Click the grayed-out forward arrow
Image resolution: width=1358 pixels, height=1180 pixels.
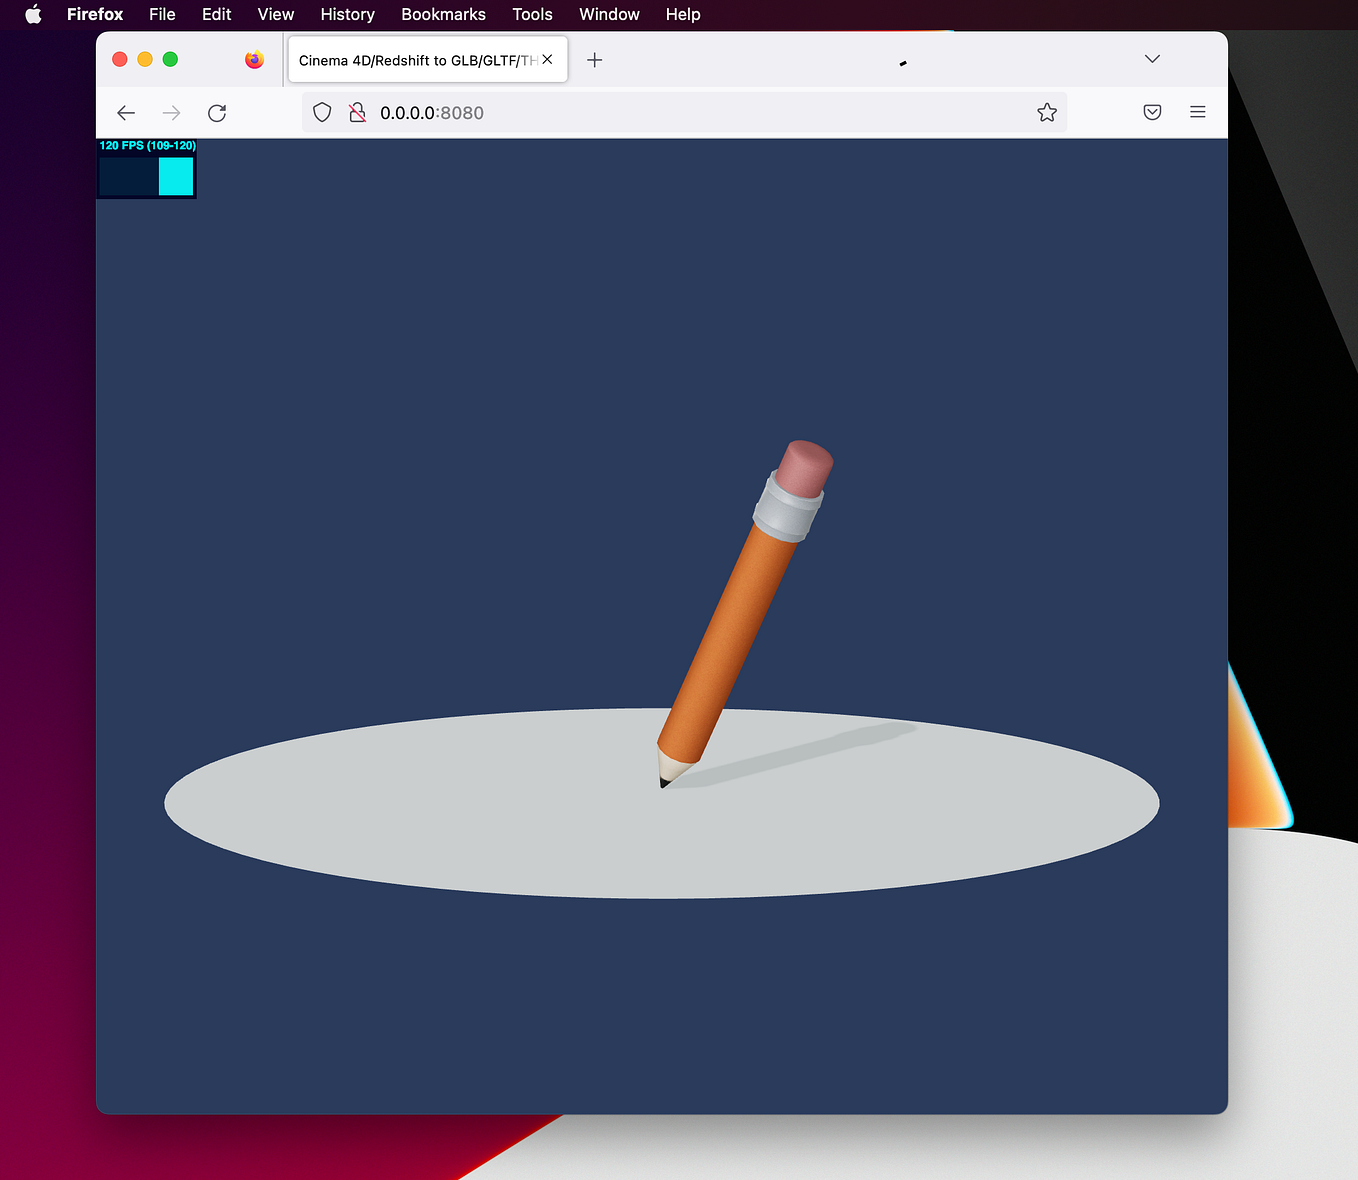(171, 113)
